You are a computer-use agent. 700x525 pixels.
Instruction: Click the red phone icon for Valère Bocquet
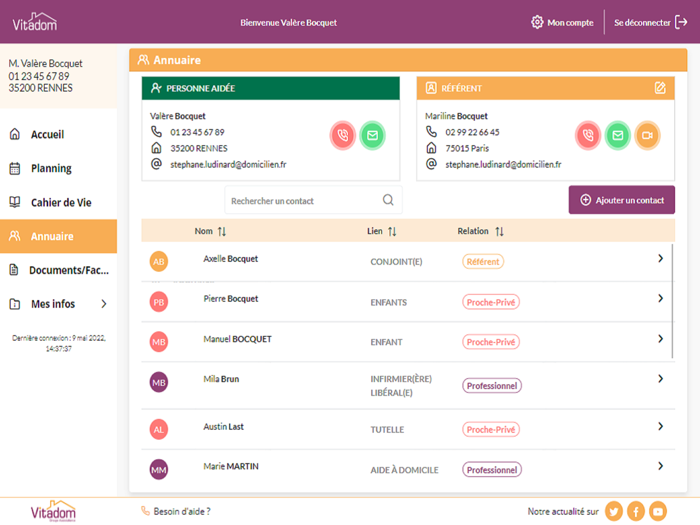pyautogui.click(x=343, y=135)
